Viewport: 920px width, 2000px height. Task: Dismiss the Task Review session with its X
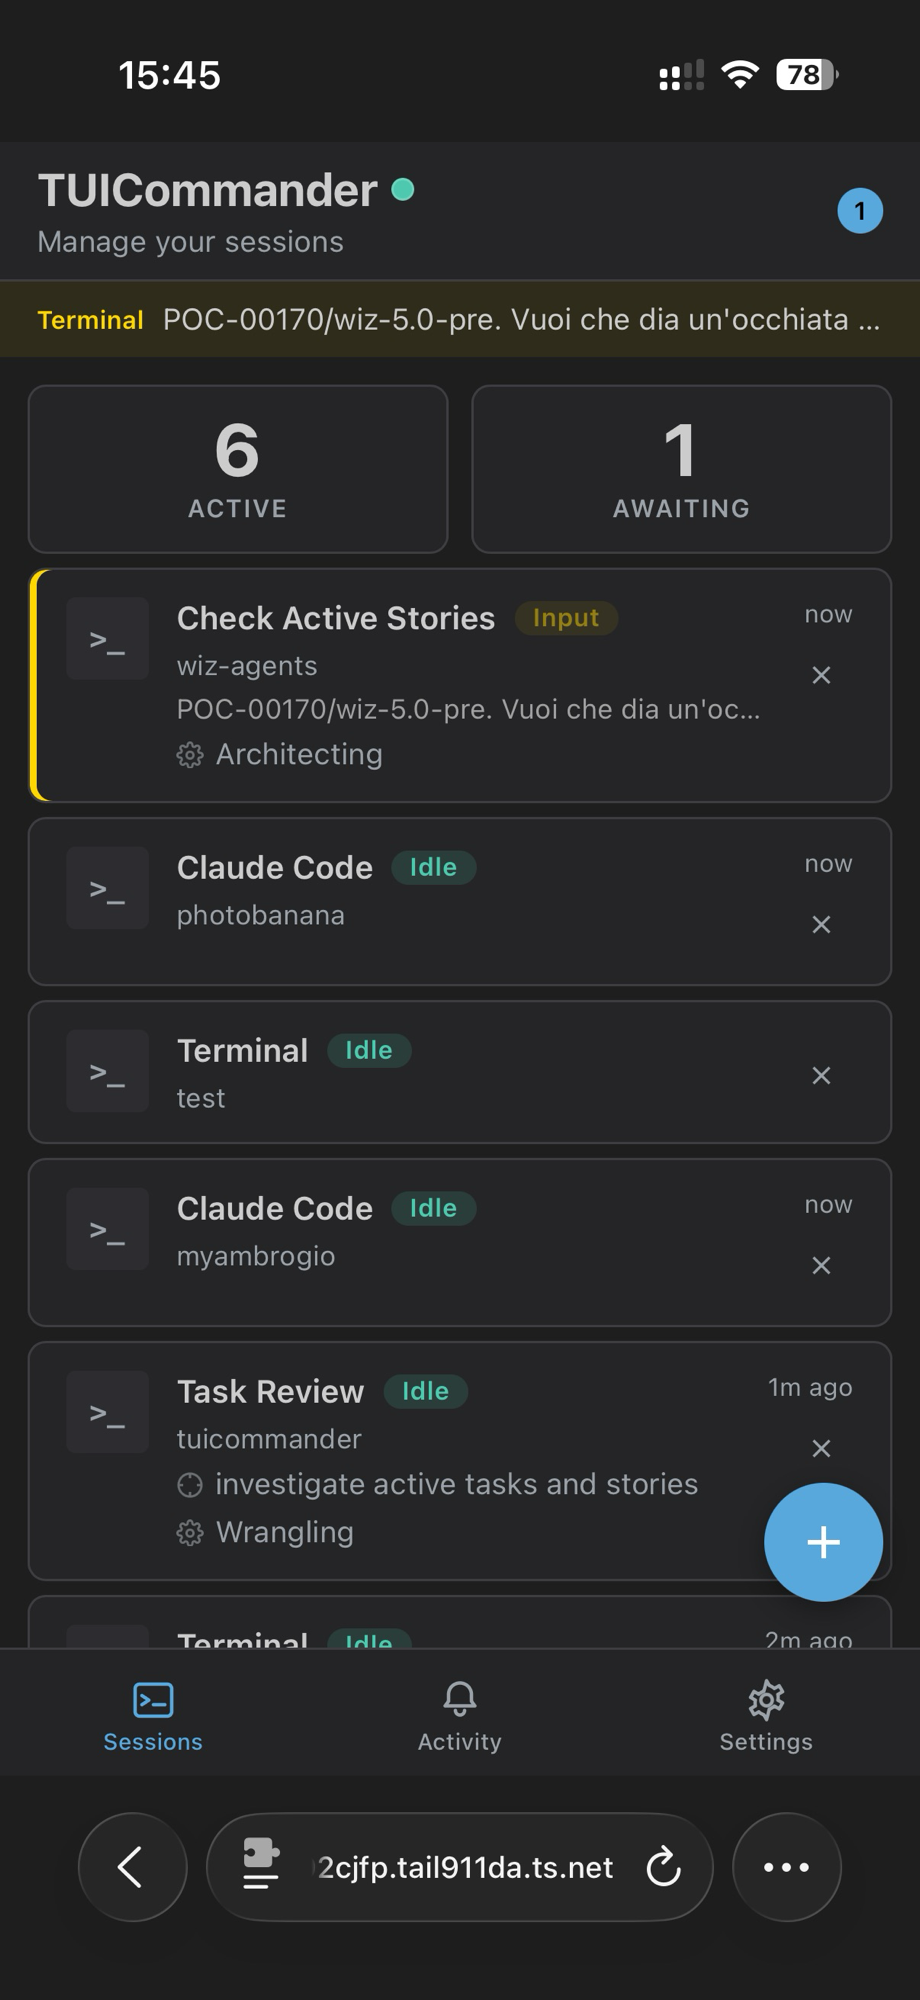(x=821, y=1448)
